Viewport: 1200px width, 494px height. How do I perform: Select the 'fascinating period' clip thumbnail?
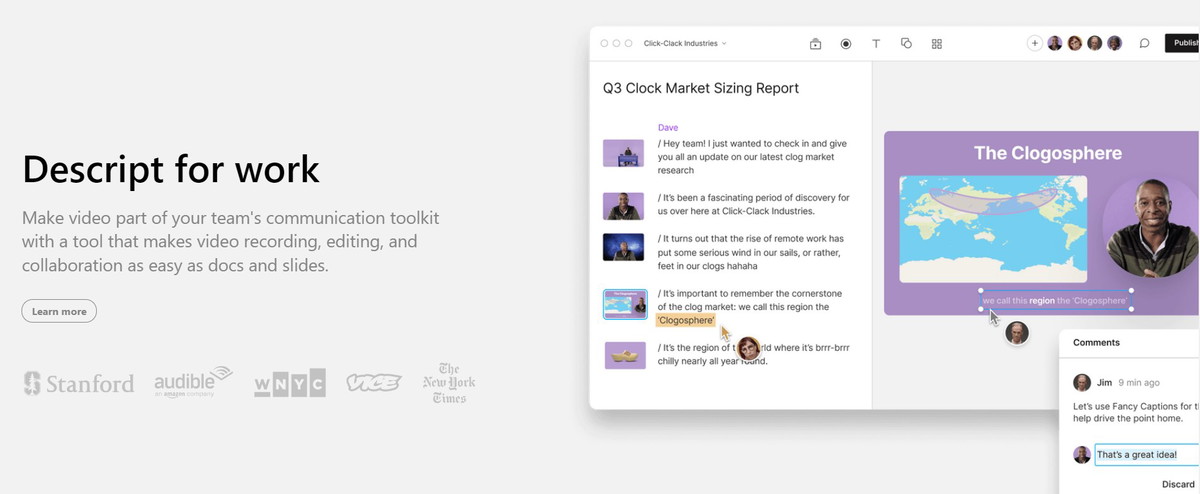[623, 206]
